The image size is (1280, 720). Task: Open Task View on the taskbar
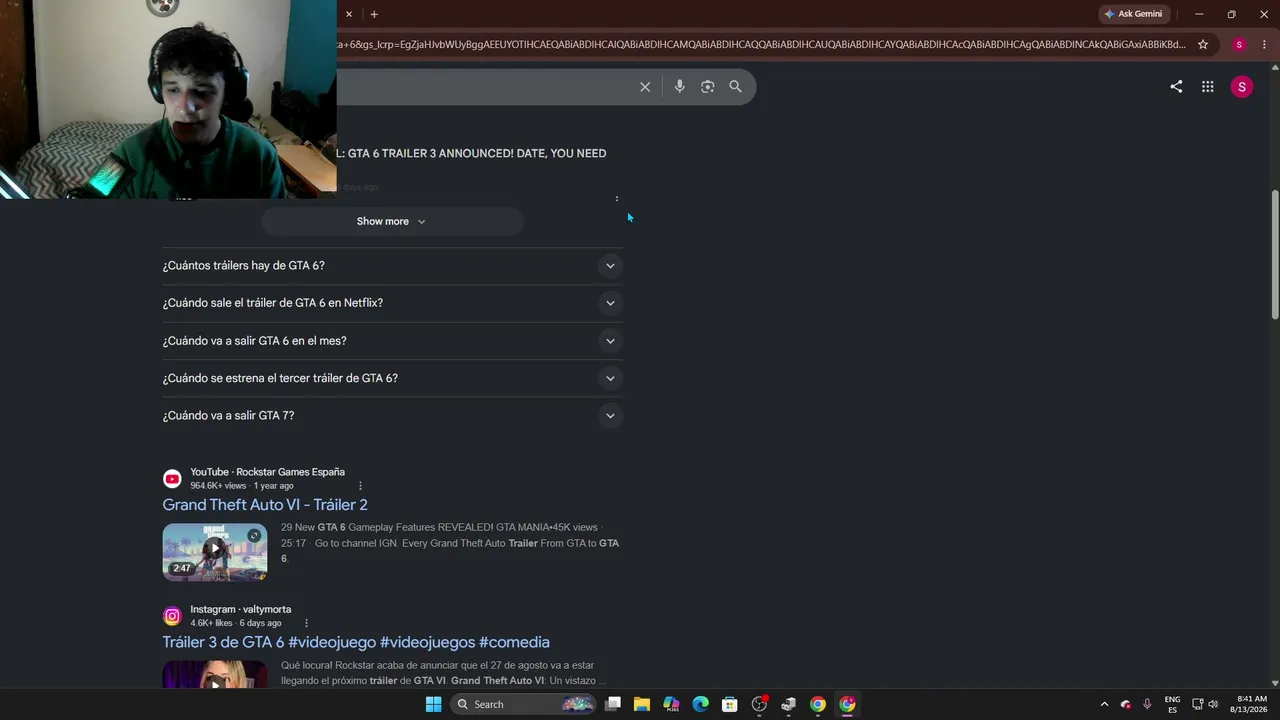613,704
